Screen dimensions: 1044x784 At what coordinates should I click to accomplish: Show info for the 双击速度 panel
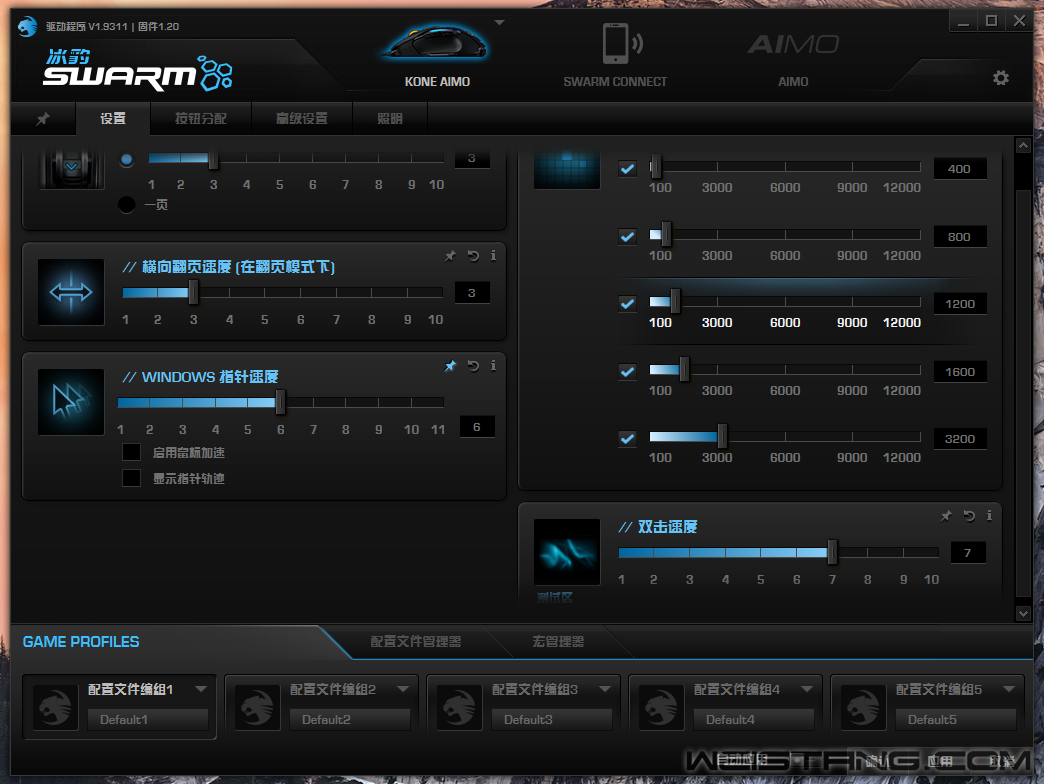(989, 516)
